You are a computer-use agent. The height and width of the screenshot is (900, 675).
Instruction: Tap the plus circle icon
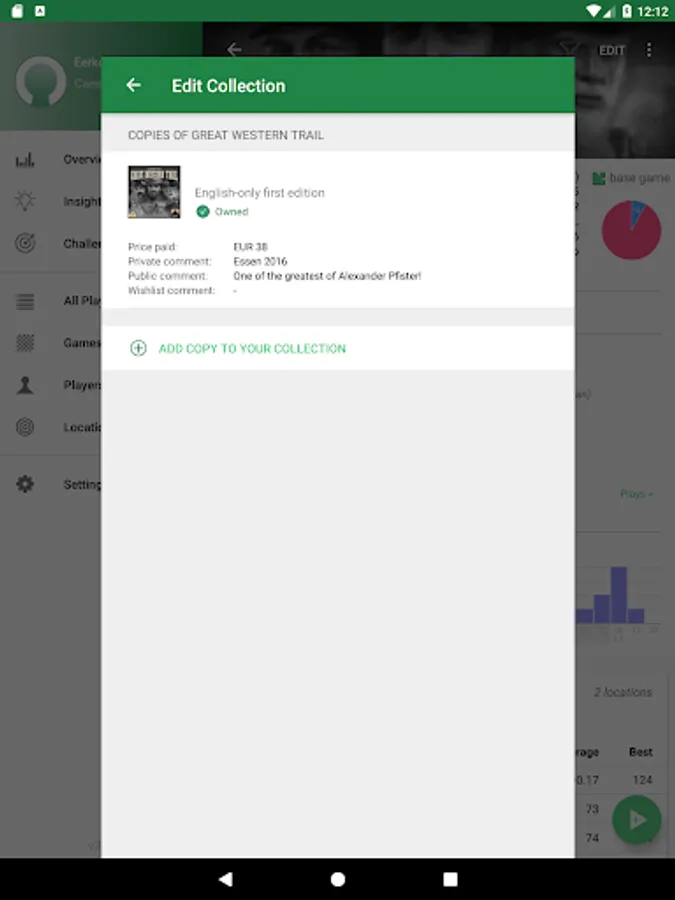pyautogui.click(x=138, y=348)
